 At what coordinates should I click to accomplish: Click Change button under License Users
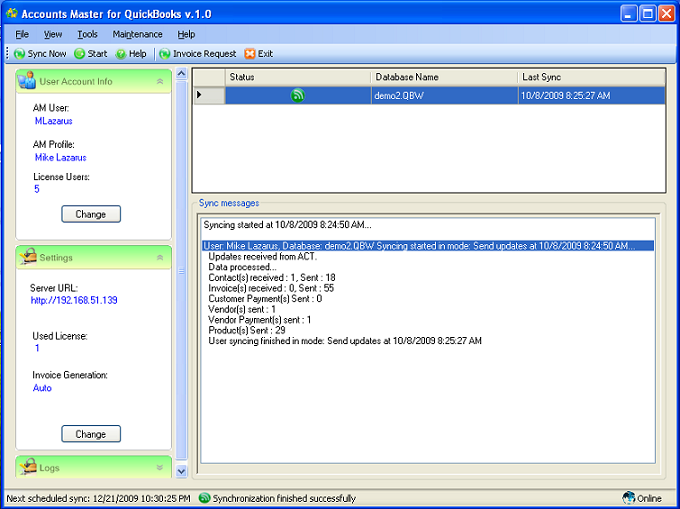91,214
